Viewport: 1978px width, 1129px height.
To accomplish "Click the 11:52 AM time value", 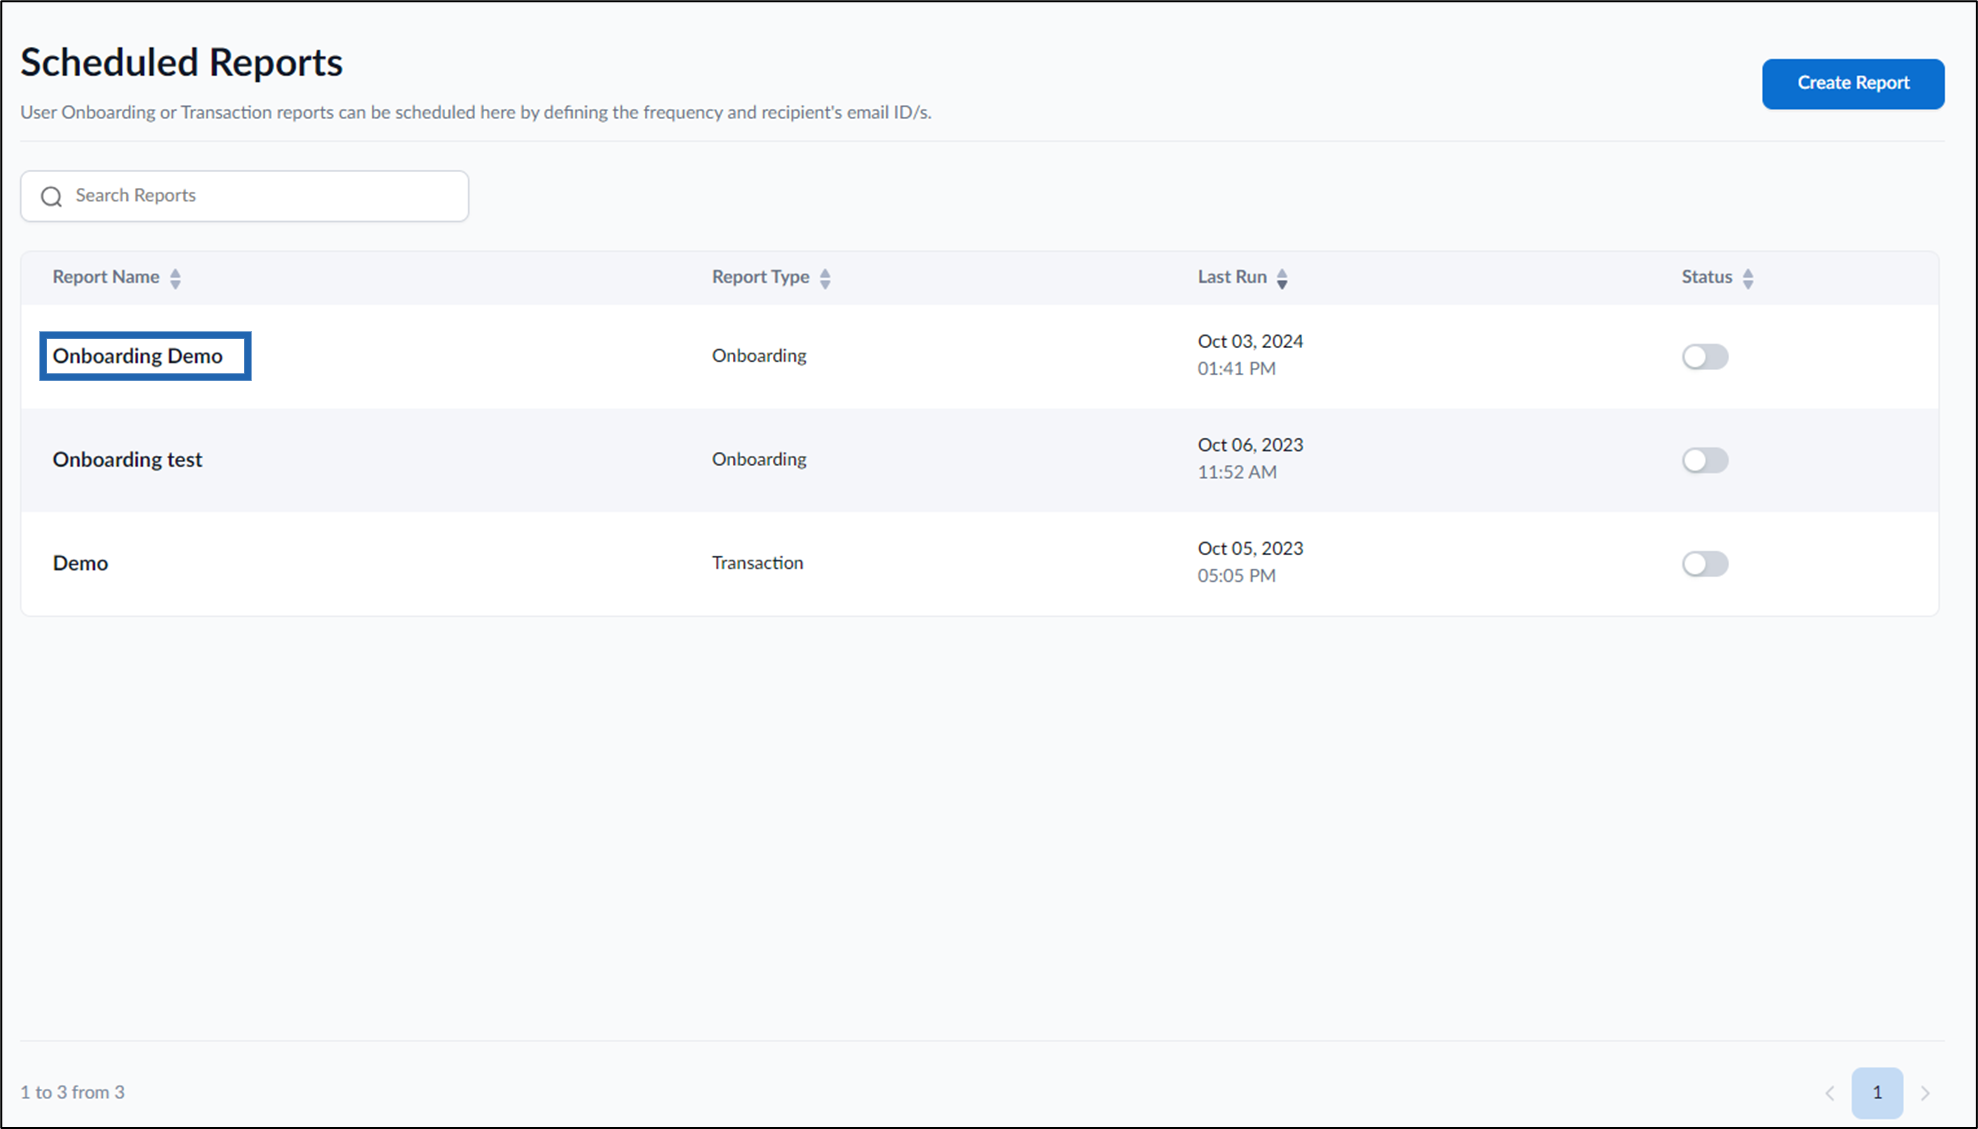I will 1237,472.
